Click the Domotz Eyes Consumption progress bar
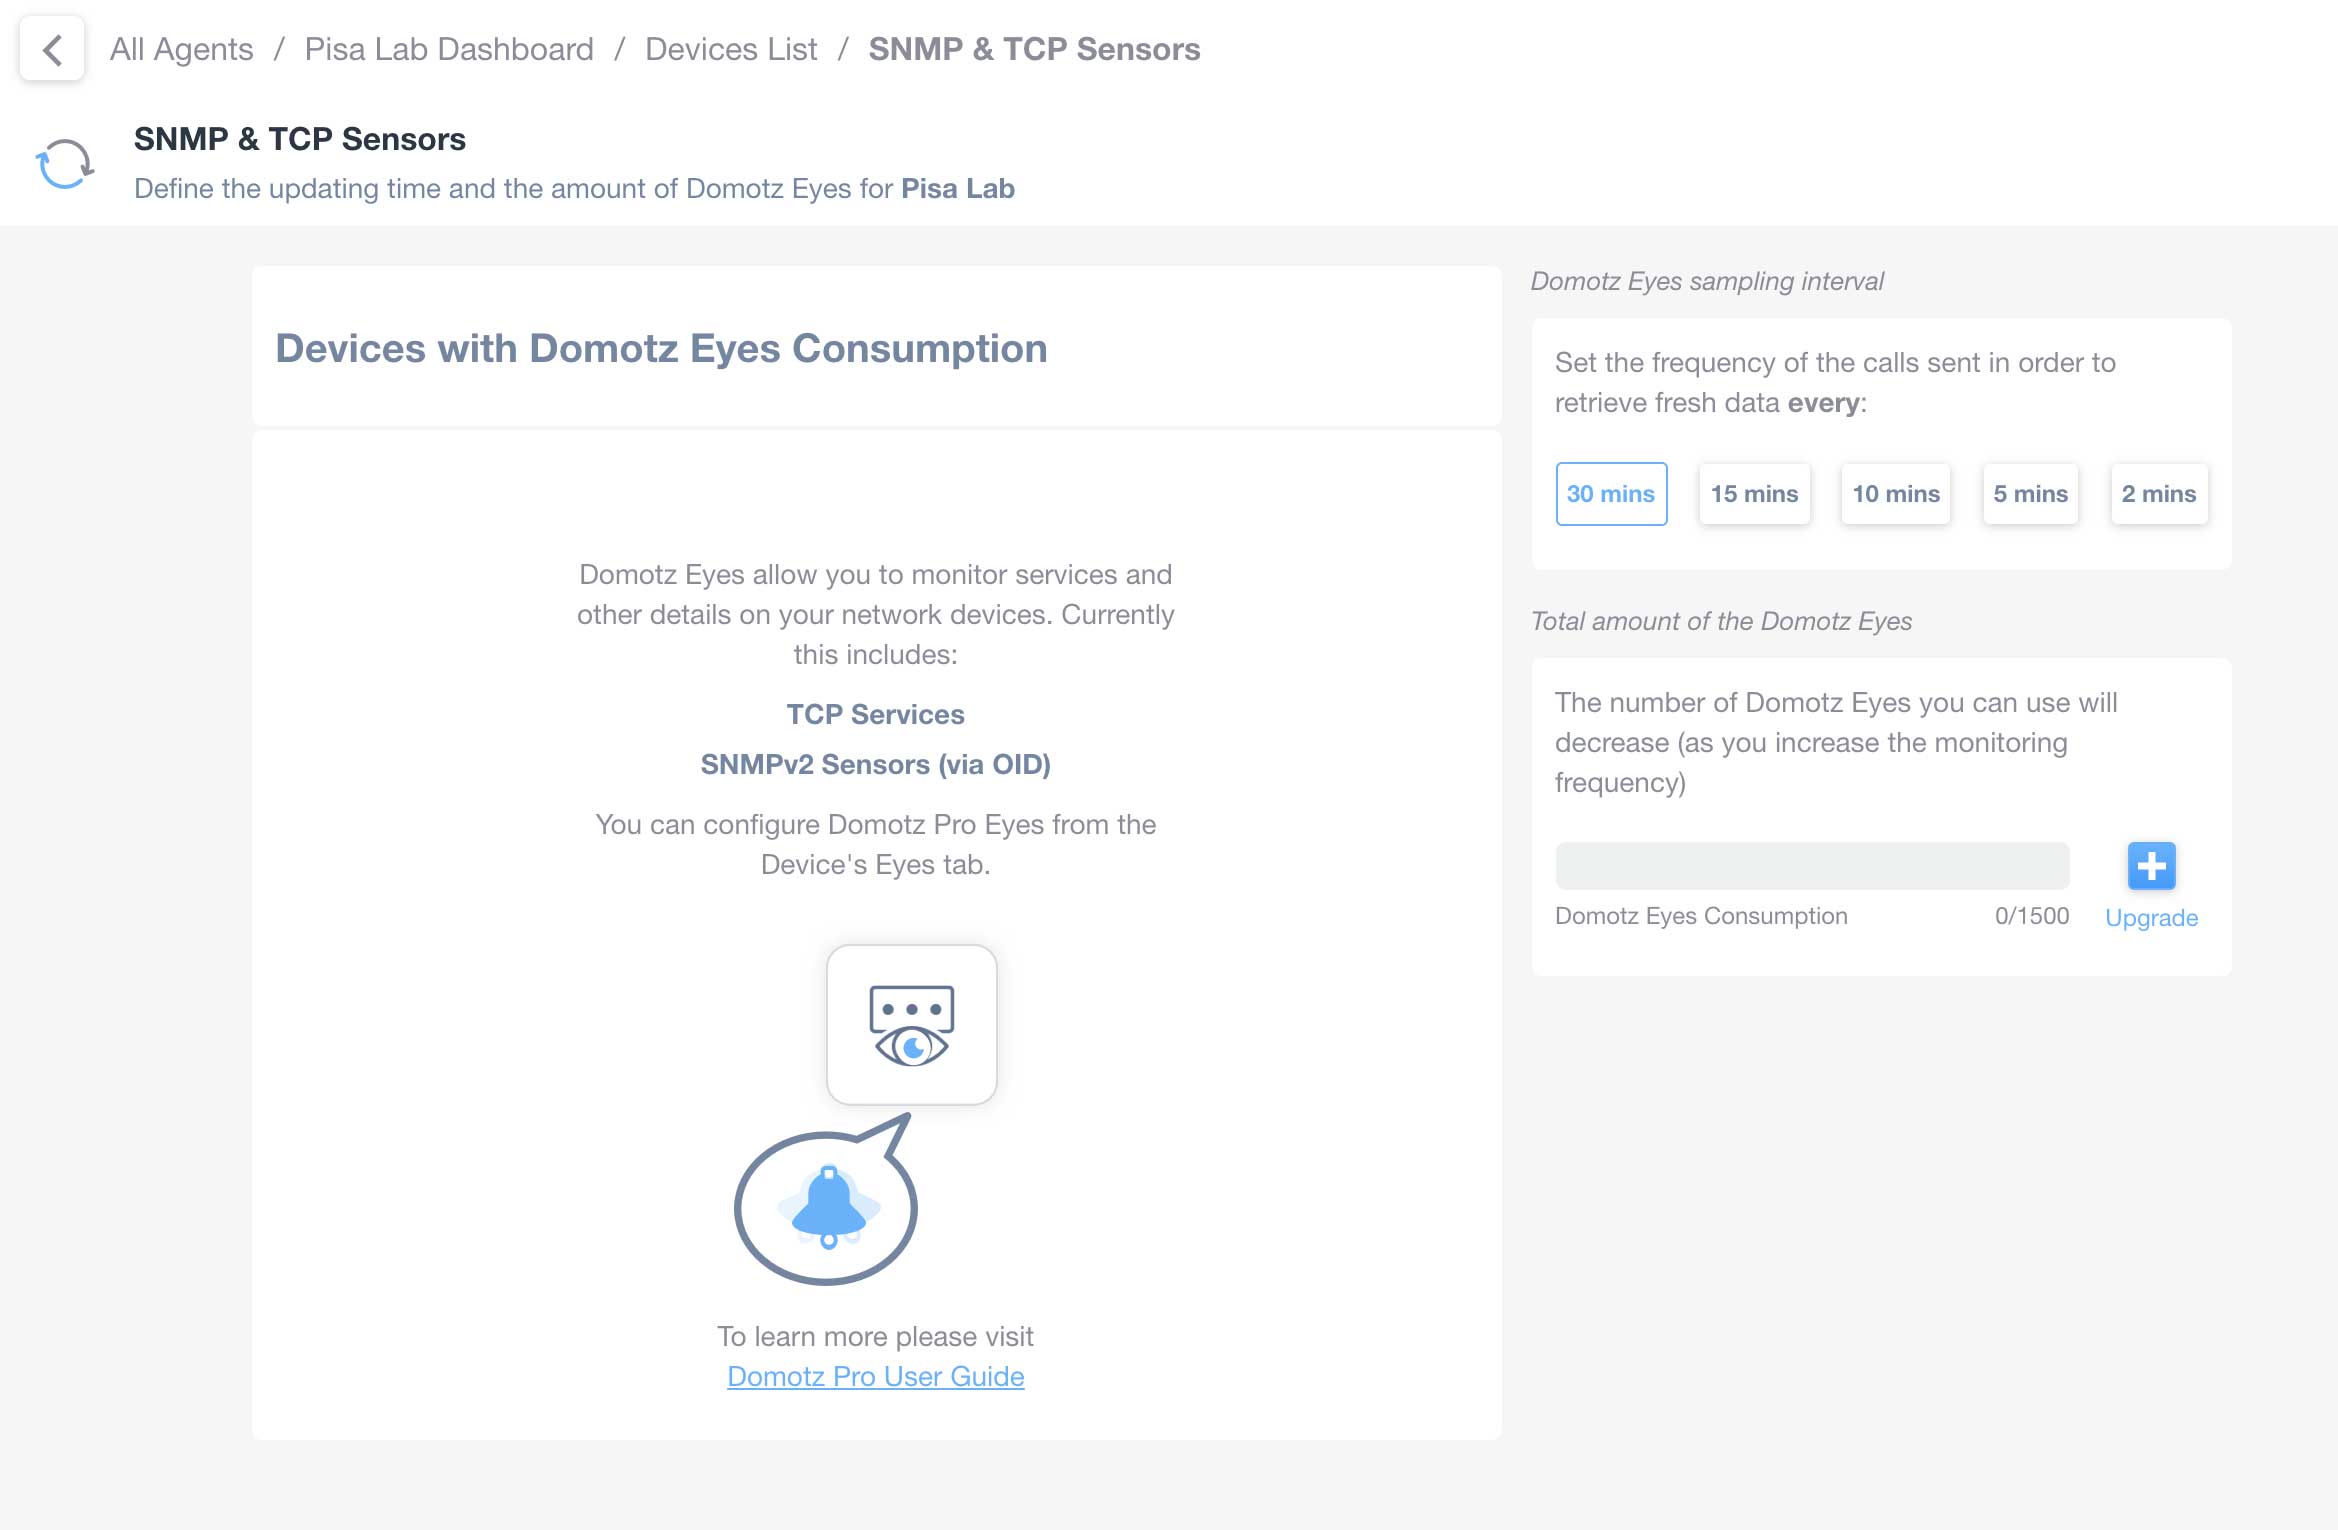This screenshot has width=2338, height=1530. coord(1812,866)
